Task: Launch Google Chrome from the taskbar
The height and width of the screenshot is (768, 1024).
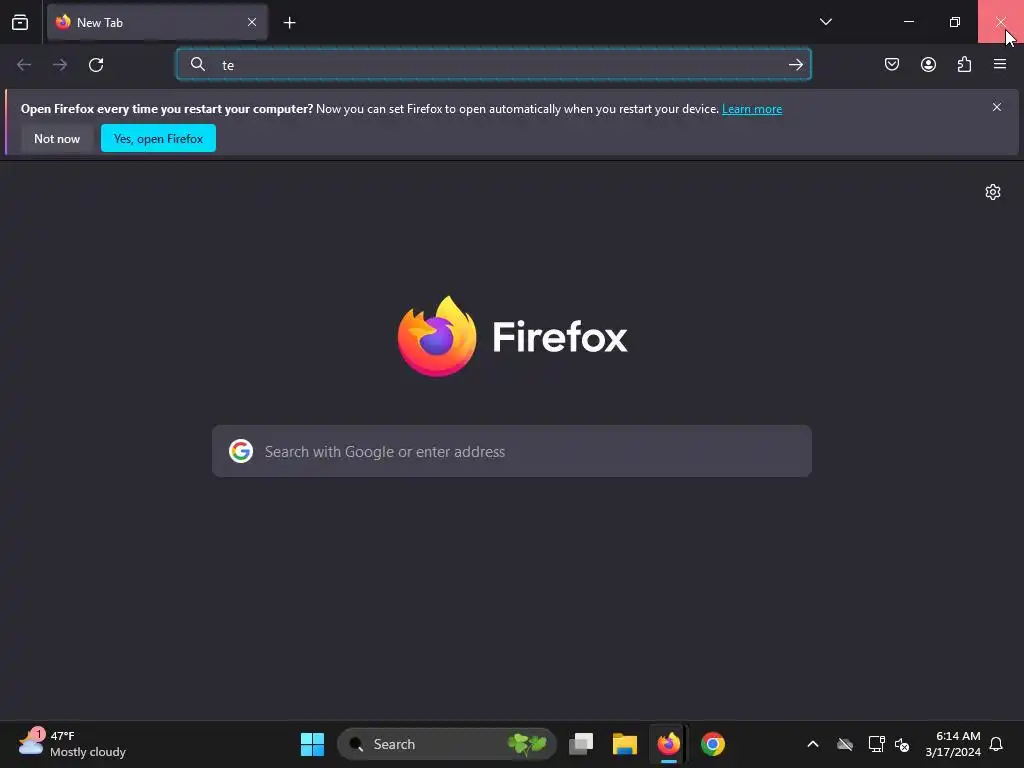Action: point(712,744)
